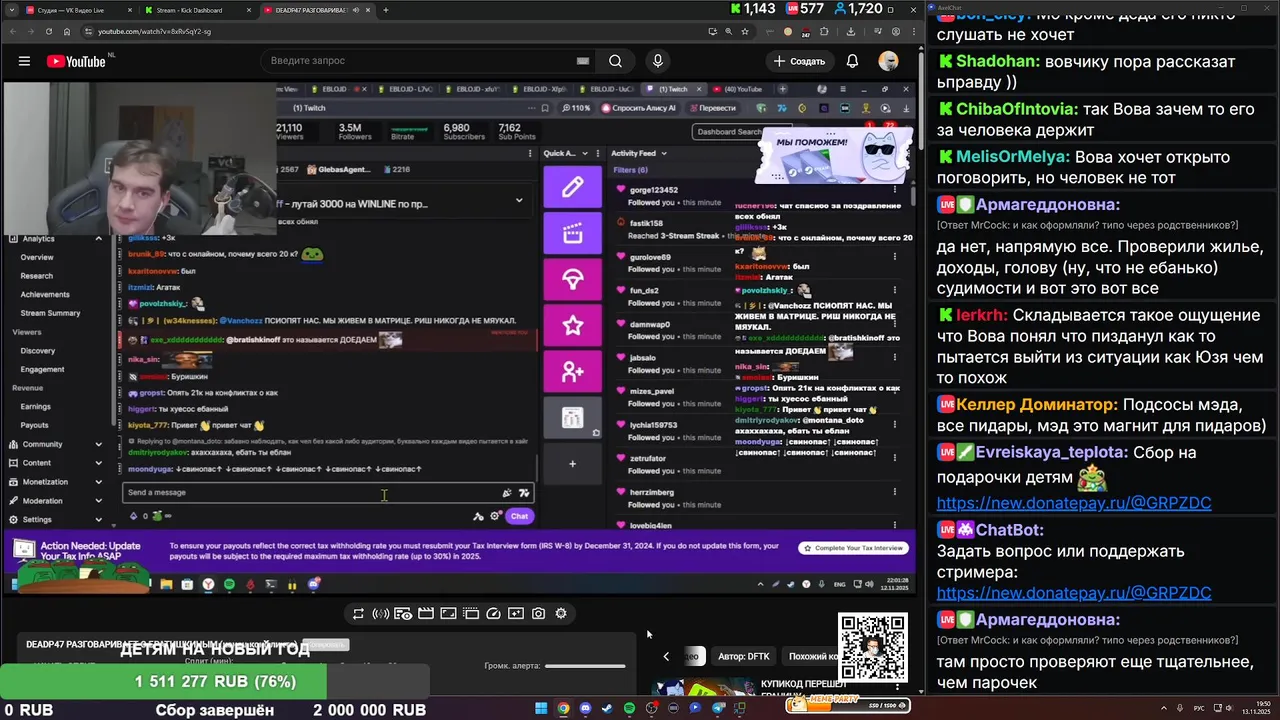Click the on-screen keyboard icon in search box

tap(583, 61)
